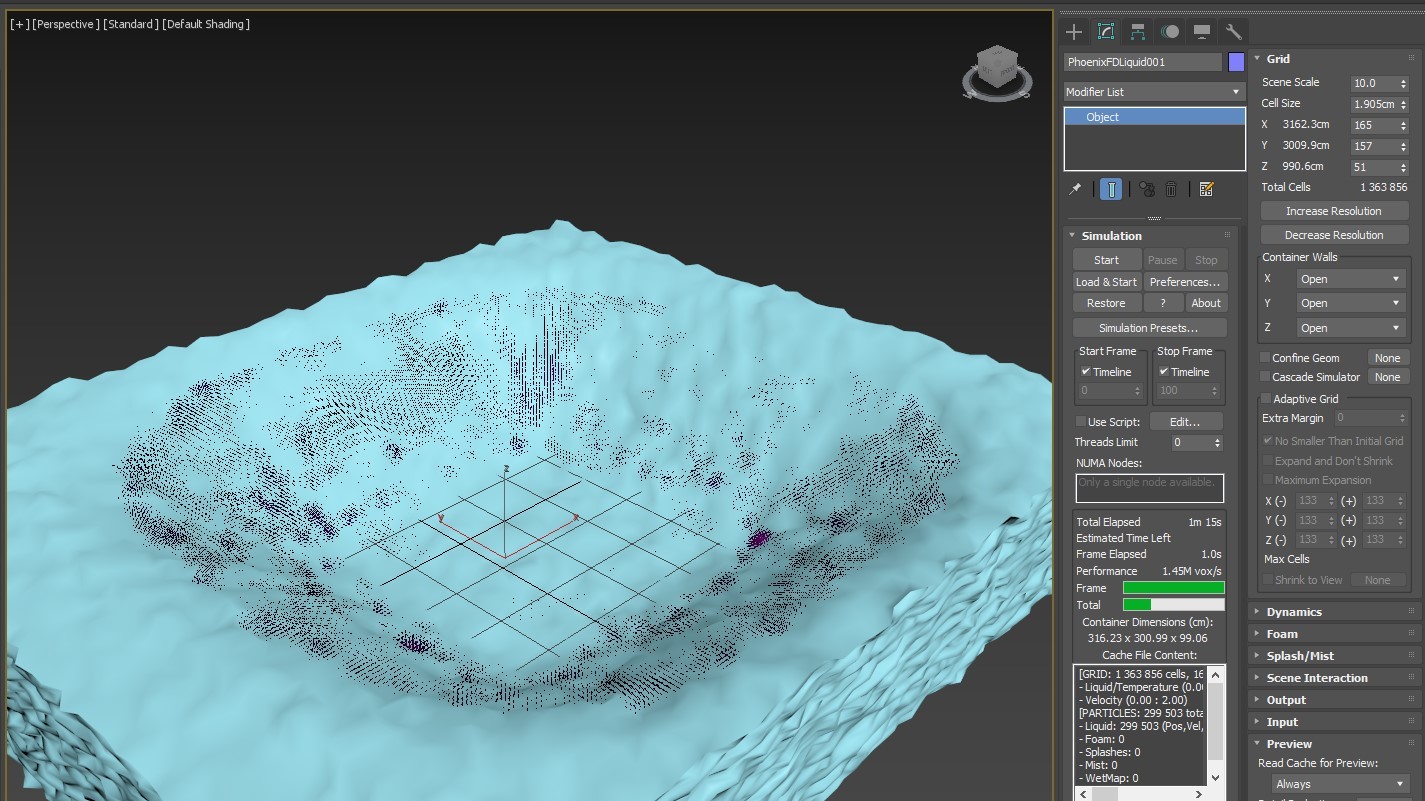
Task: Open Simulation Presets...
Action: coord(1148,328)
